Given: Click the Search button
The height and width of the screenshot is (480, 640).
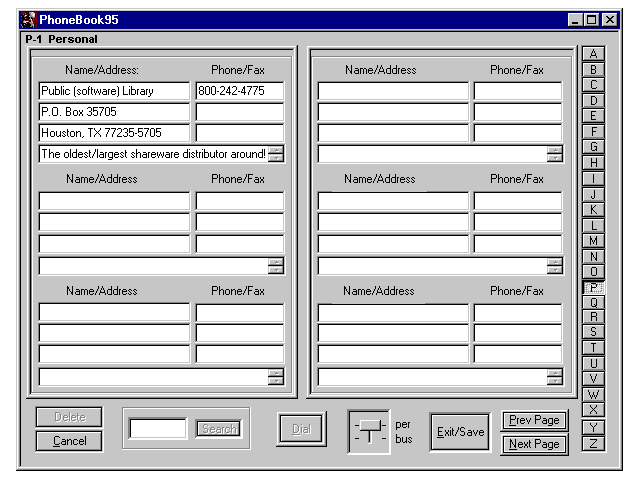Looking at the screenshot, I should point(219,429).
